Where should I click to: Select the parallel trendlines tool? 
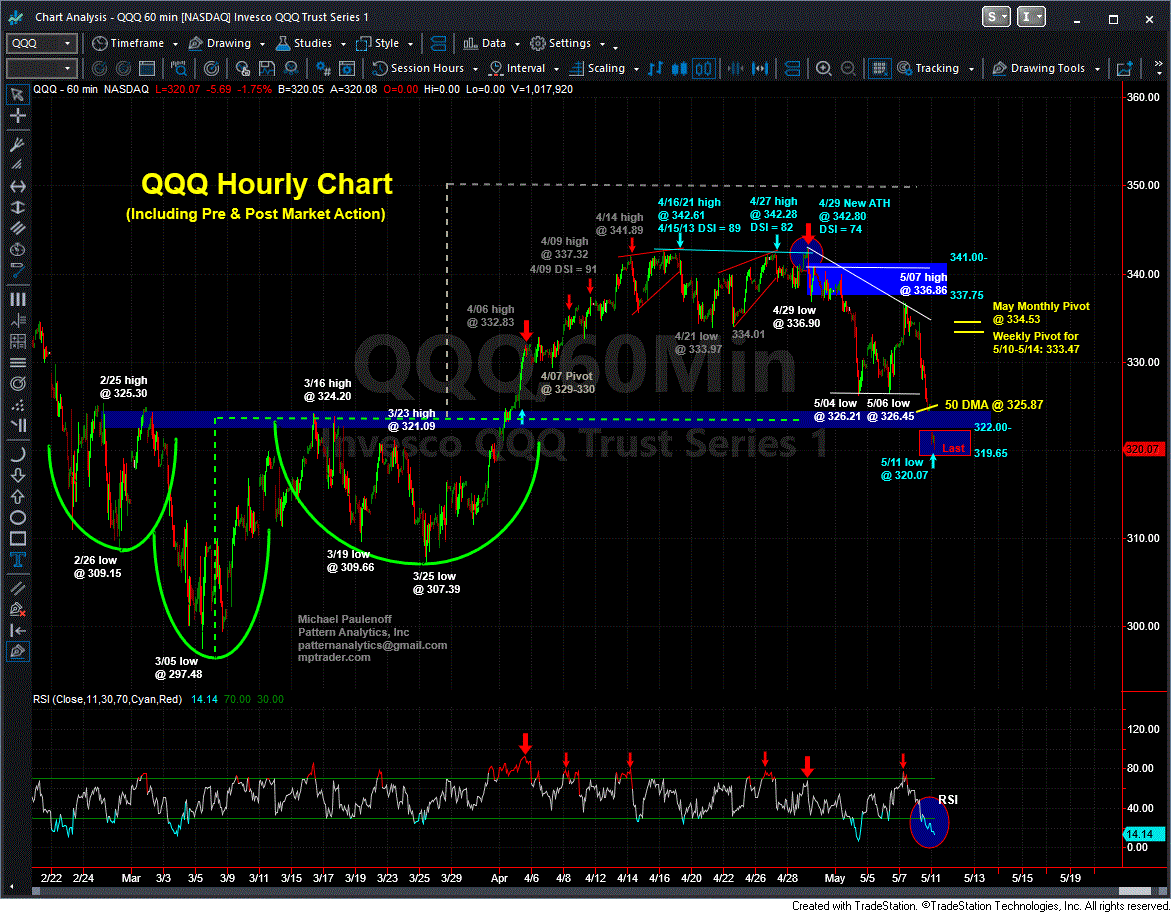coord(18,588)
